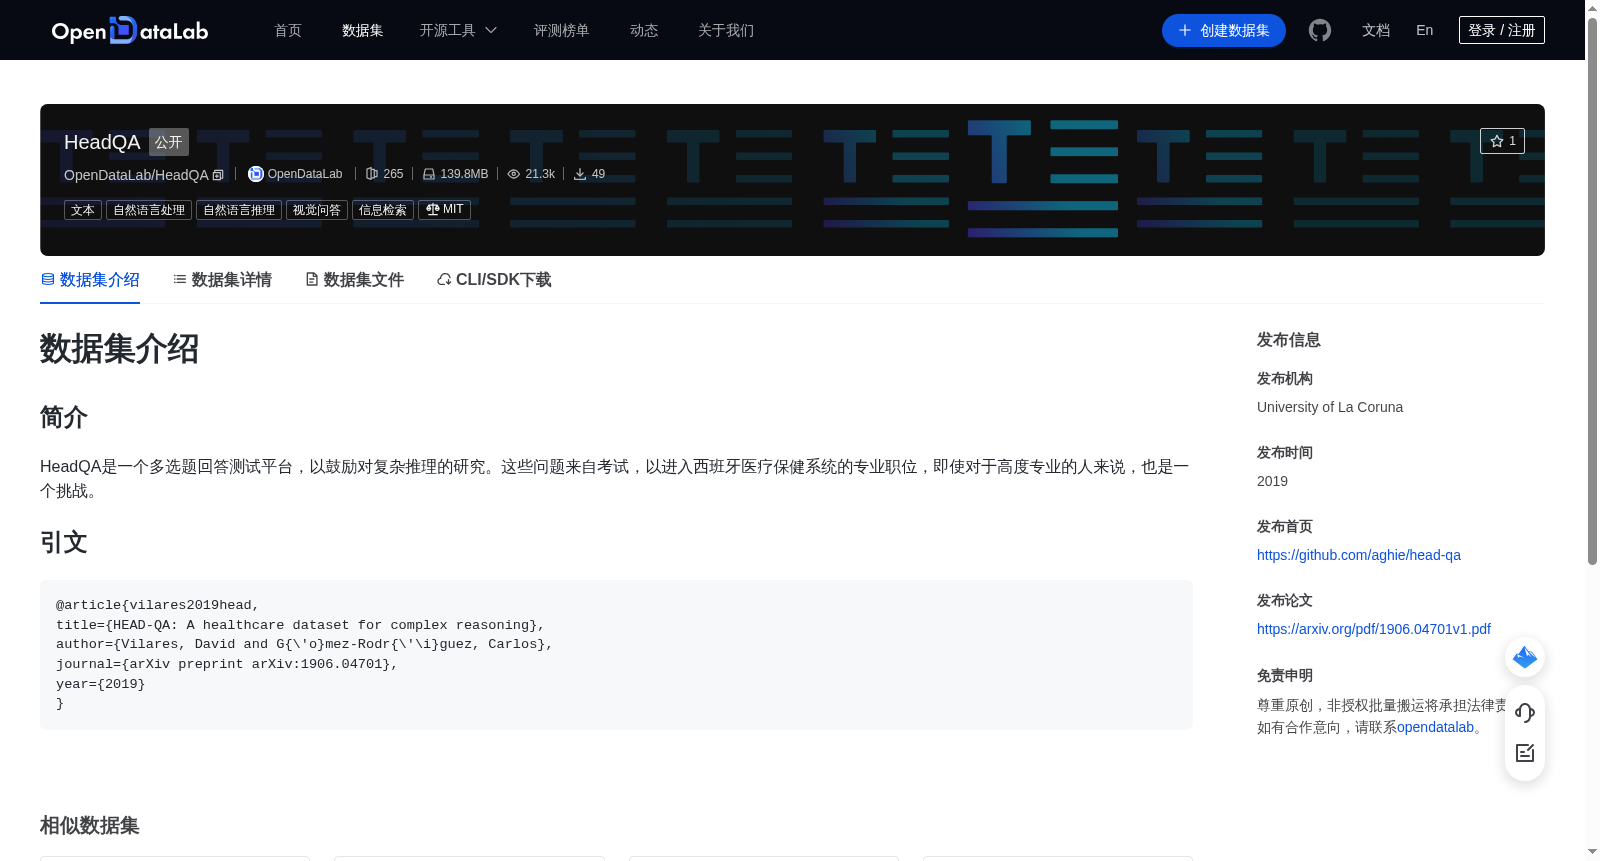Click the 自然语言推理 tag

coord(239,210)
